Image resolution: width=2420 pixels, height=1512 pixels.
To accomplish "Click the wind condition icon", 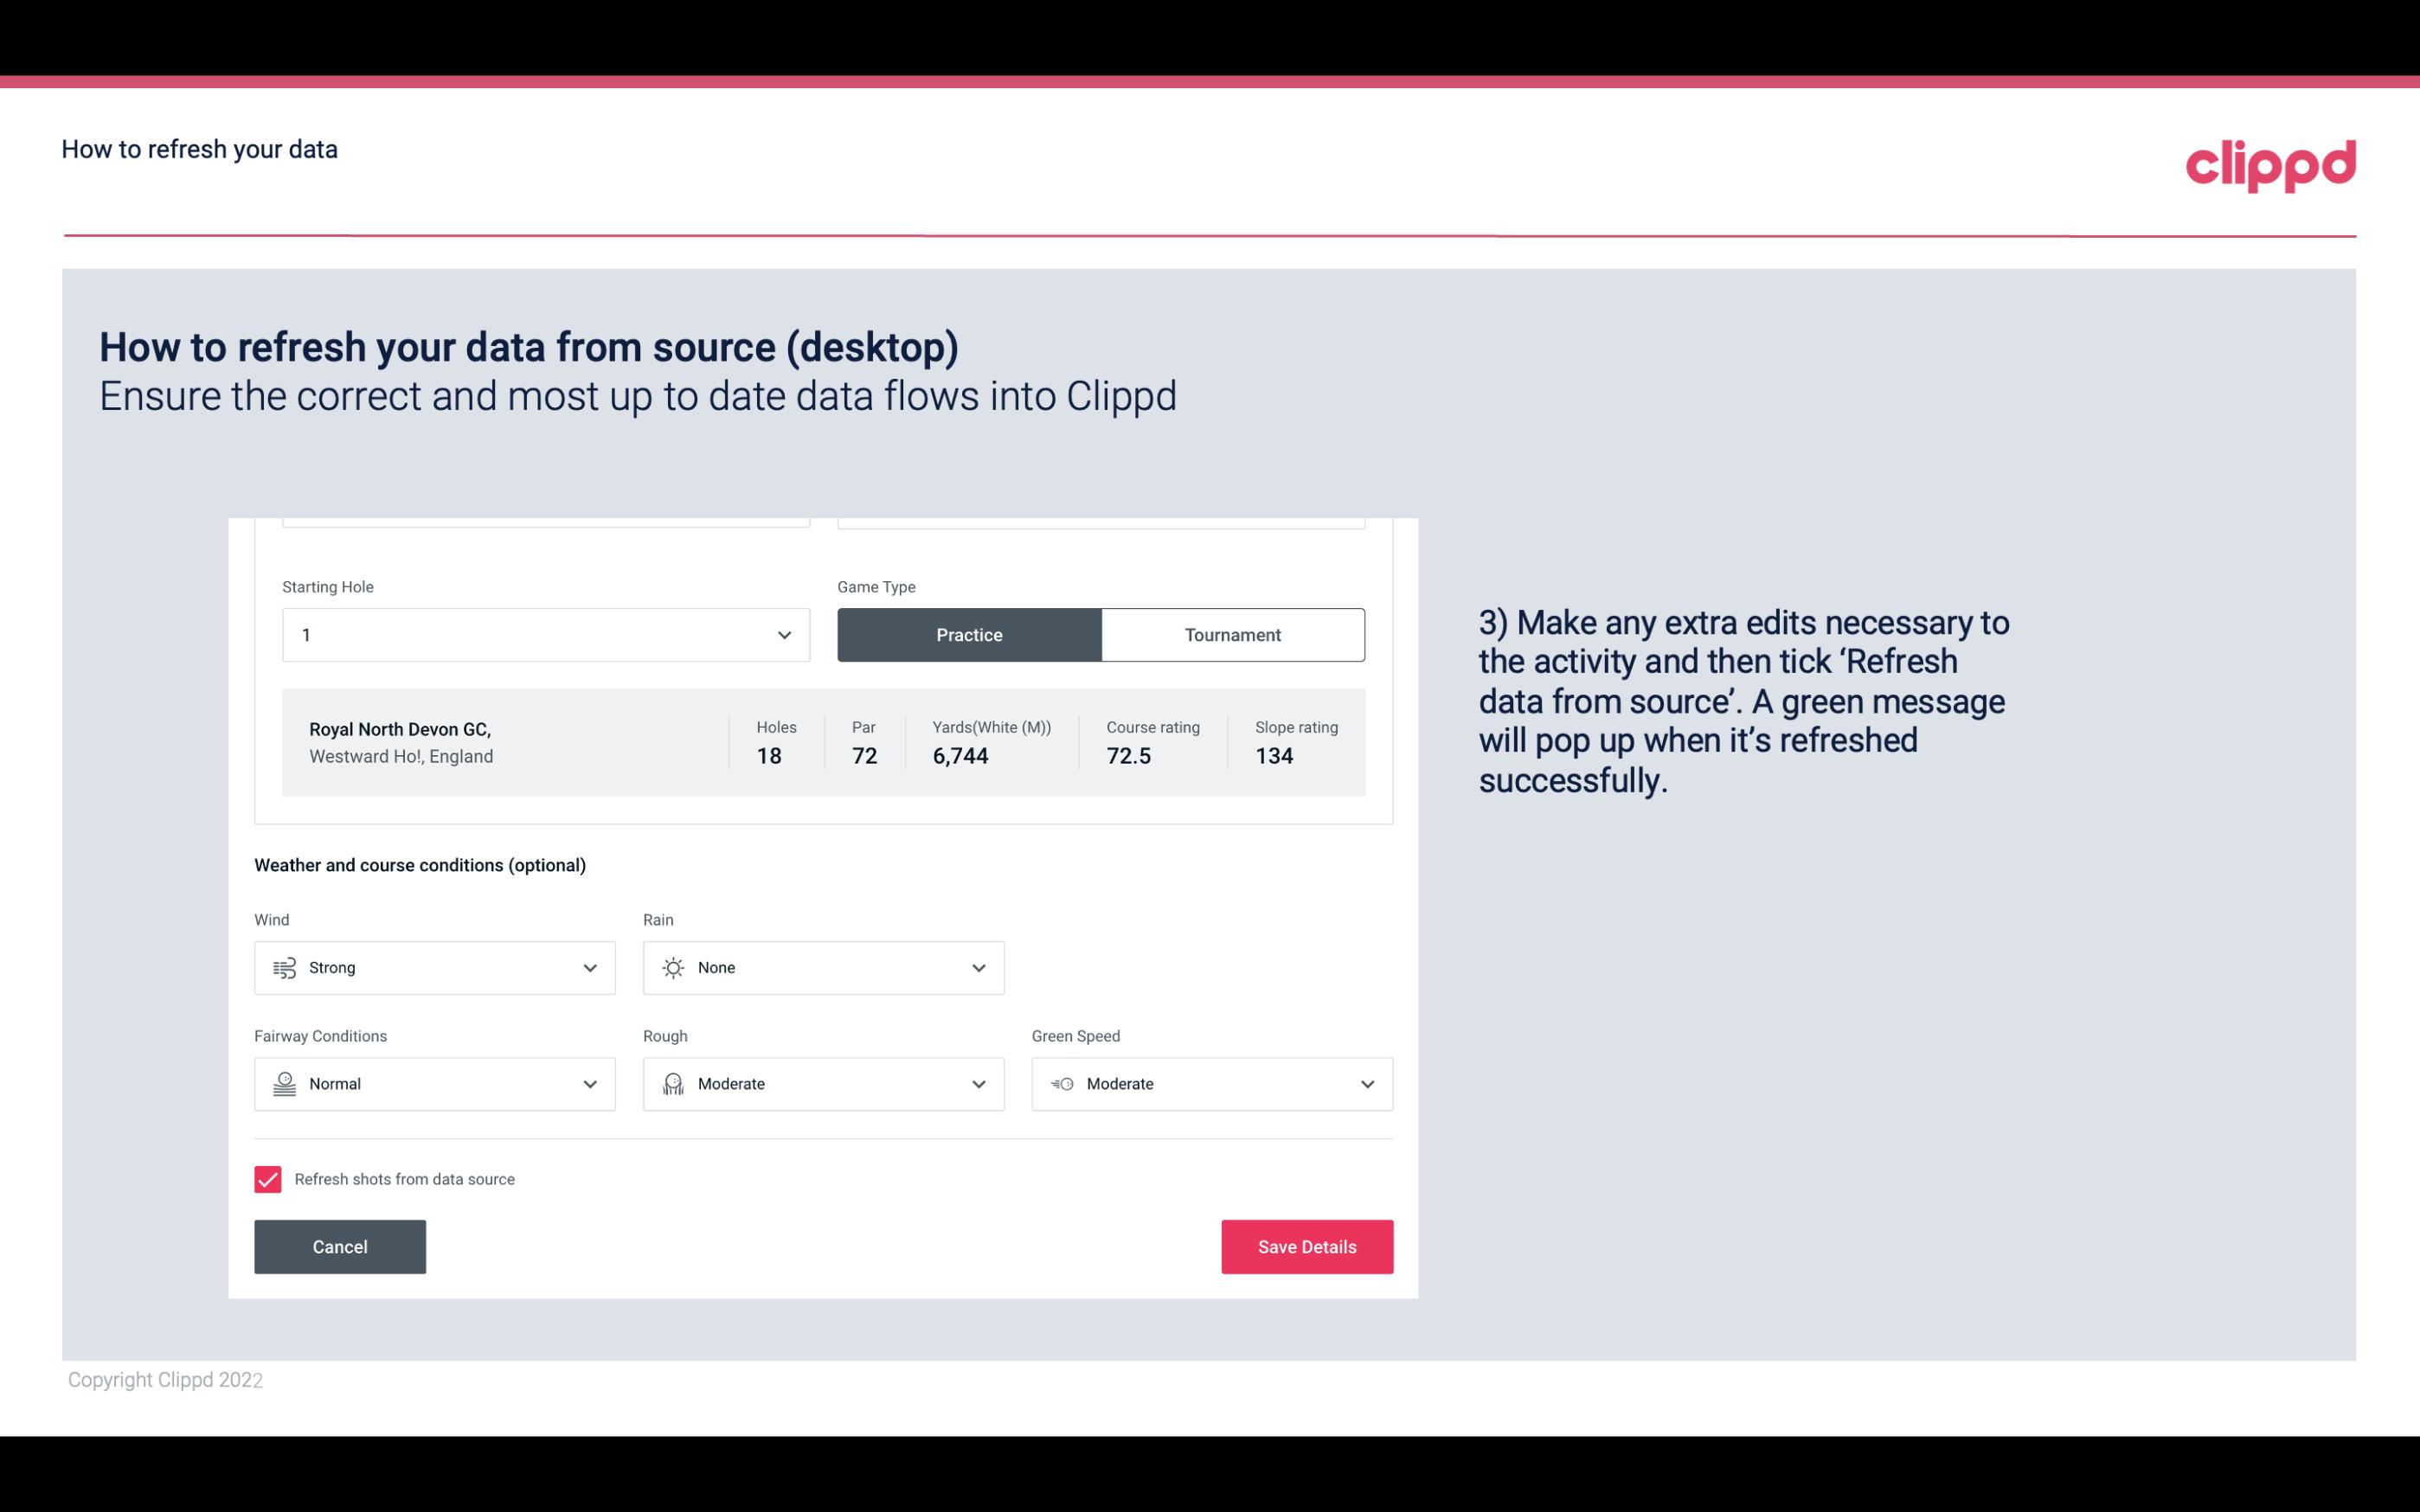I will click(x=284, y=967).
